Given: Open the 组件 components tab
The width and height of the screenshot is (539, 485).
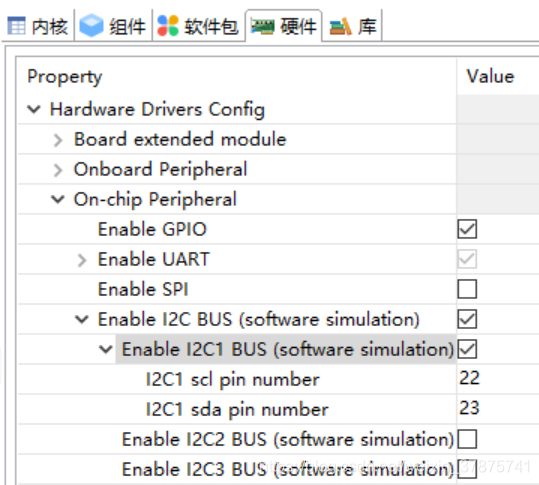Looking at the screenshot, I should point(113,26).
